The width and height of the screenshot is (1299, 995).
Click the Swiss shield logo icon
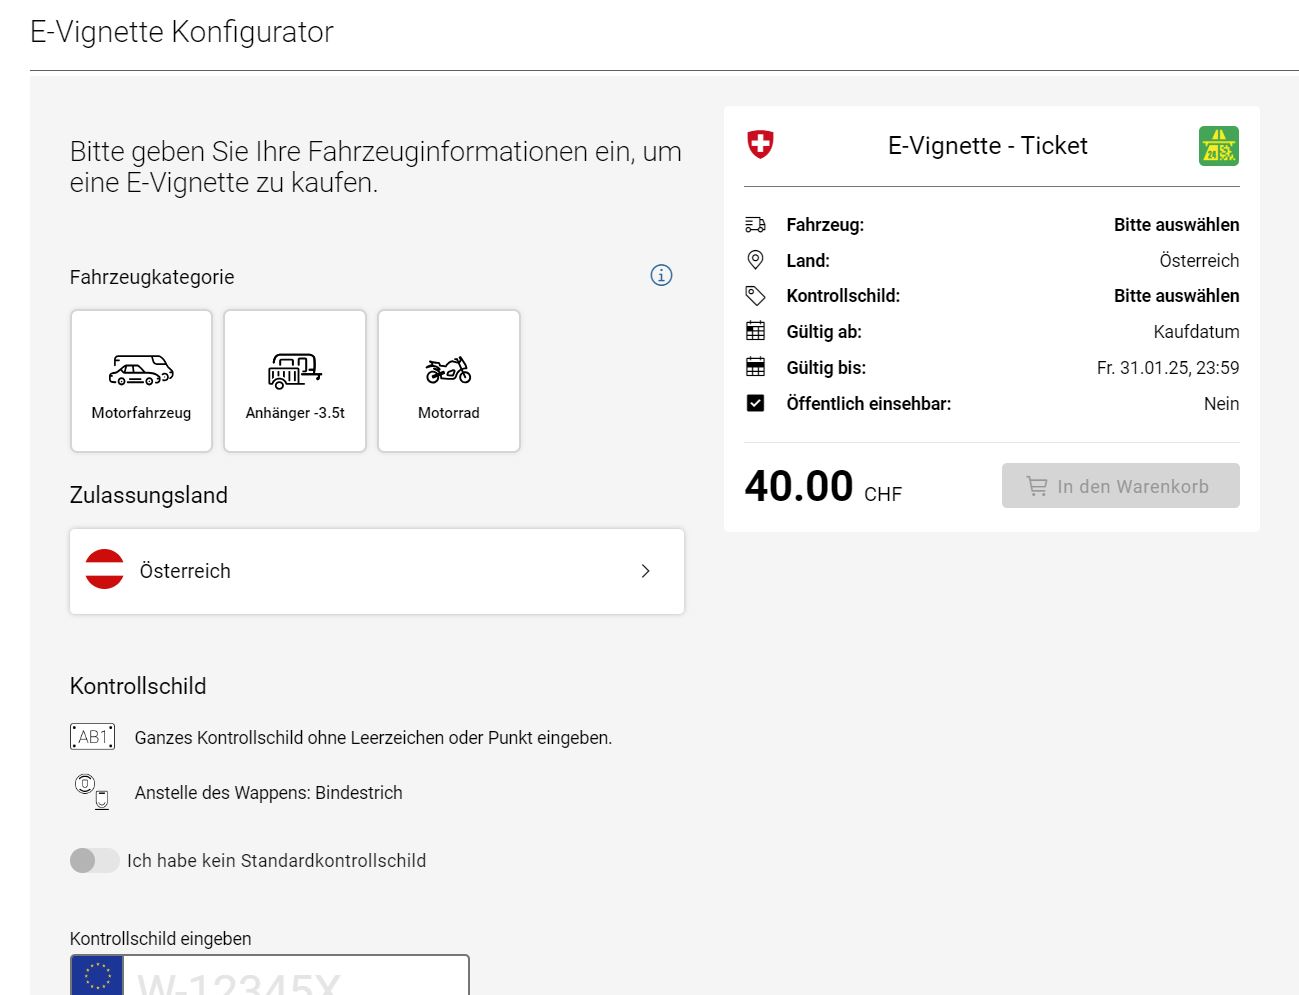pyautogui.click(x=760, y=145)
